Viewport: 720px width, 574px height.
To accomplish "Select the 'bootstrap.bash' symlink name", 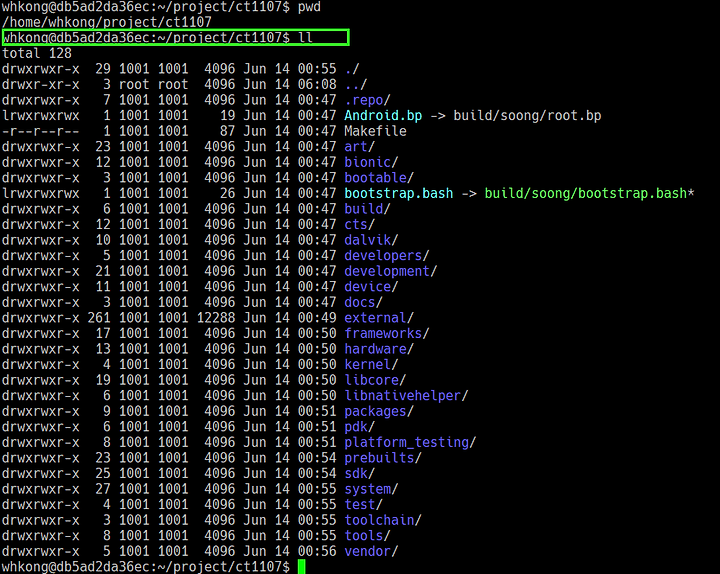I will 399,193.
